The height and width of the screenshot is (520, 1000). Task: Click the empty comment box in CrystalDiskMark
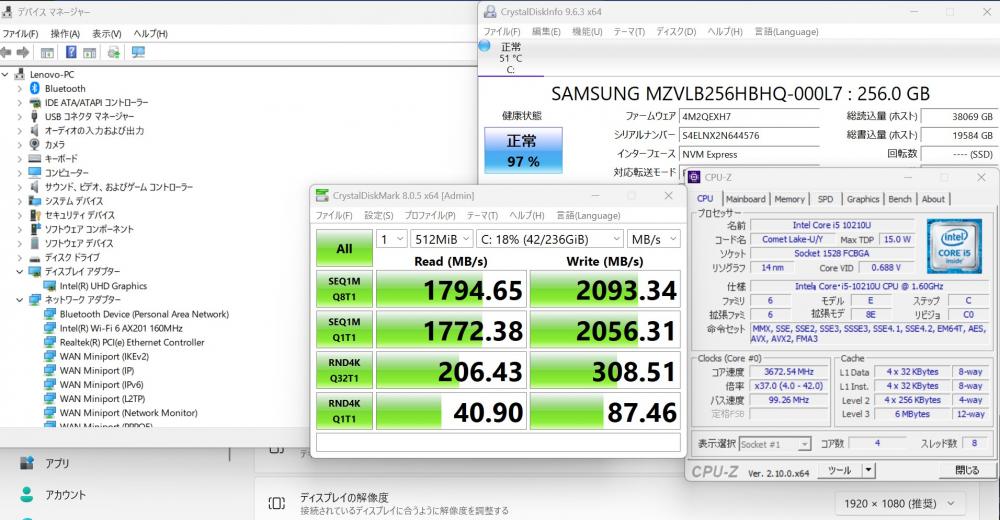click(x=499, y=442)
